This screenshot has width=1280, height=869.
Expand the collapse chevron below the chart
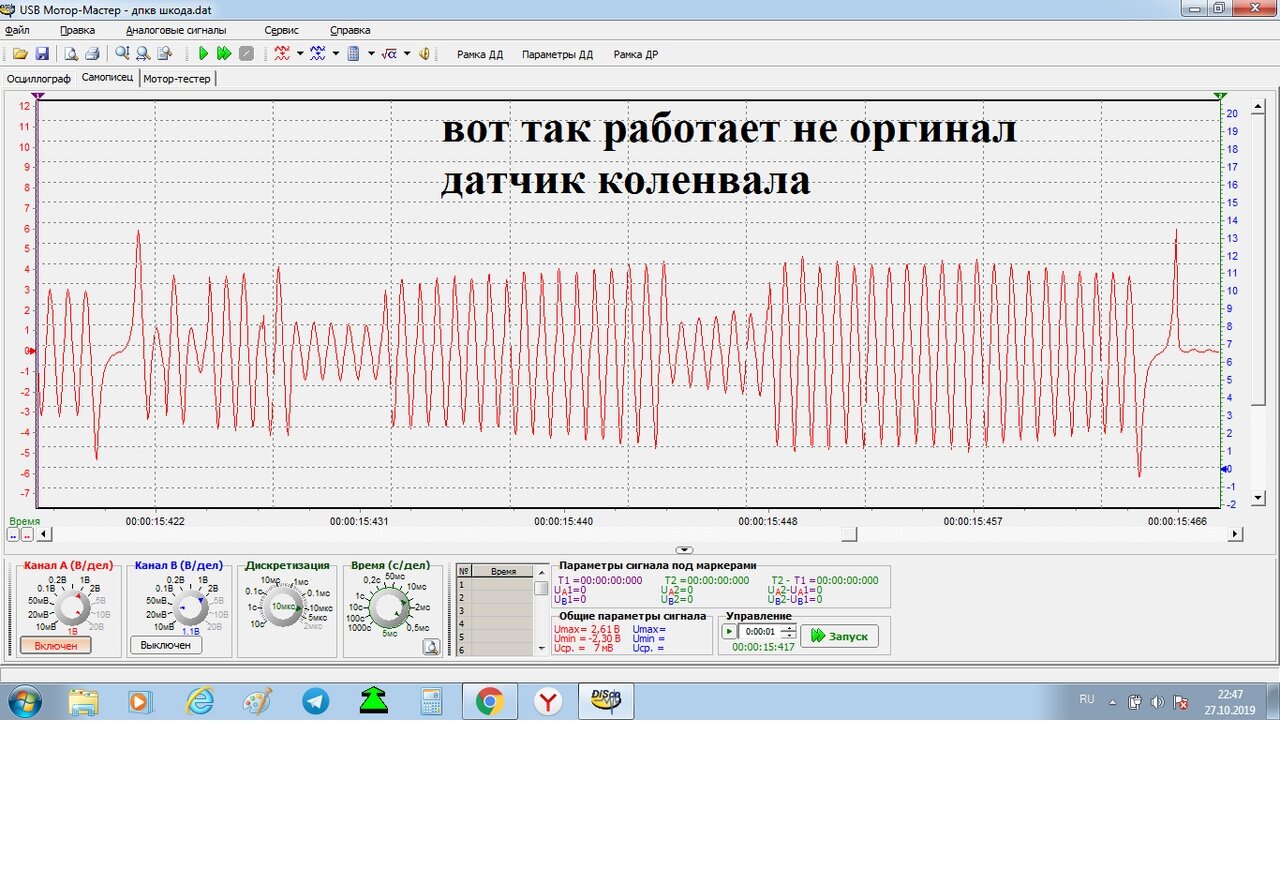pyautogui.click(x=684, y=550)
